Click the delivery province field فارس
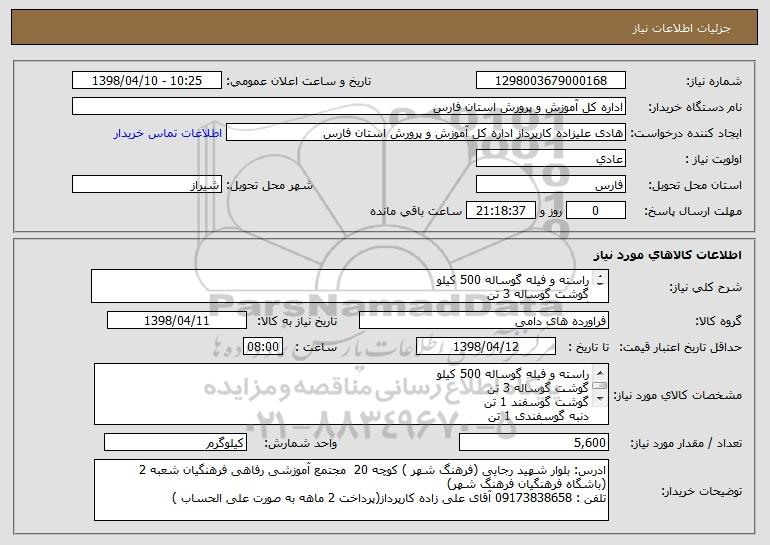Screen dimensions: 770x545 tap(550, 185)
